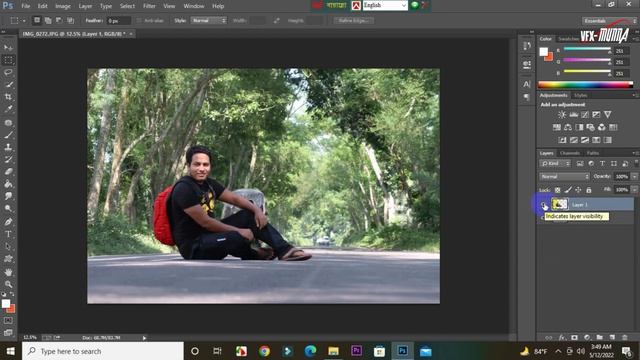Viewport: 640px width, 360px height.
Task: Select the Rectangular Marquee tool
Action: tap(8, 60)
